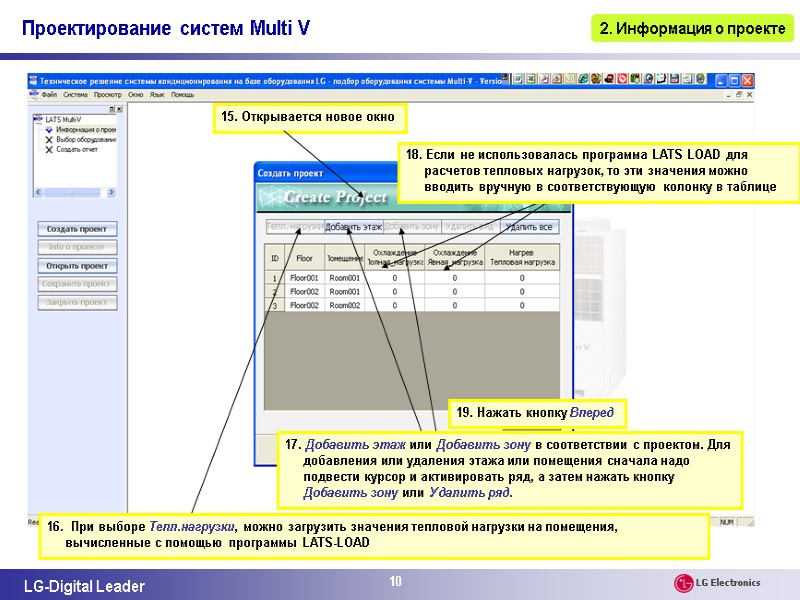
Task: Click the blue arrow icon beside Информация о проекте
Action: (48, 130)
